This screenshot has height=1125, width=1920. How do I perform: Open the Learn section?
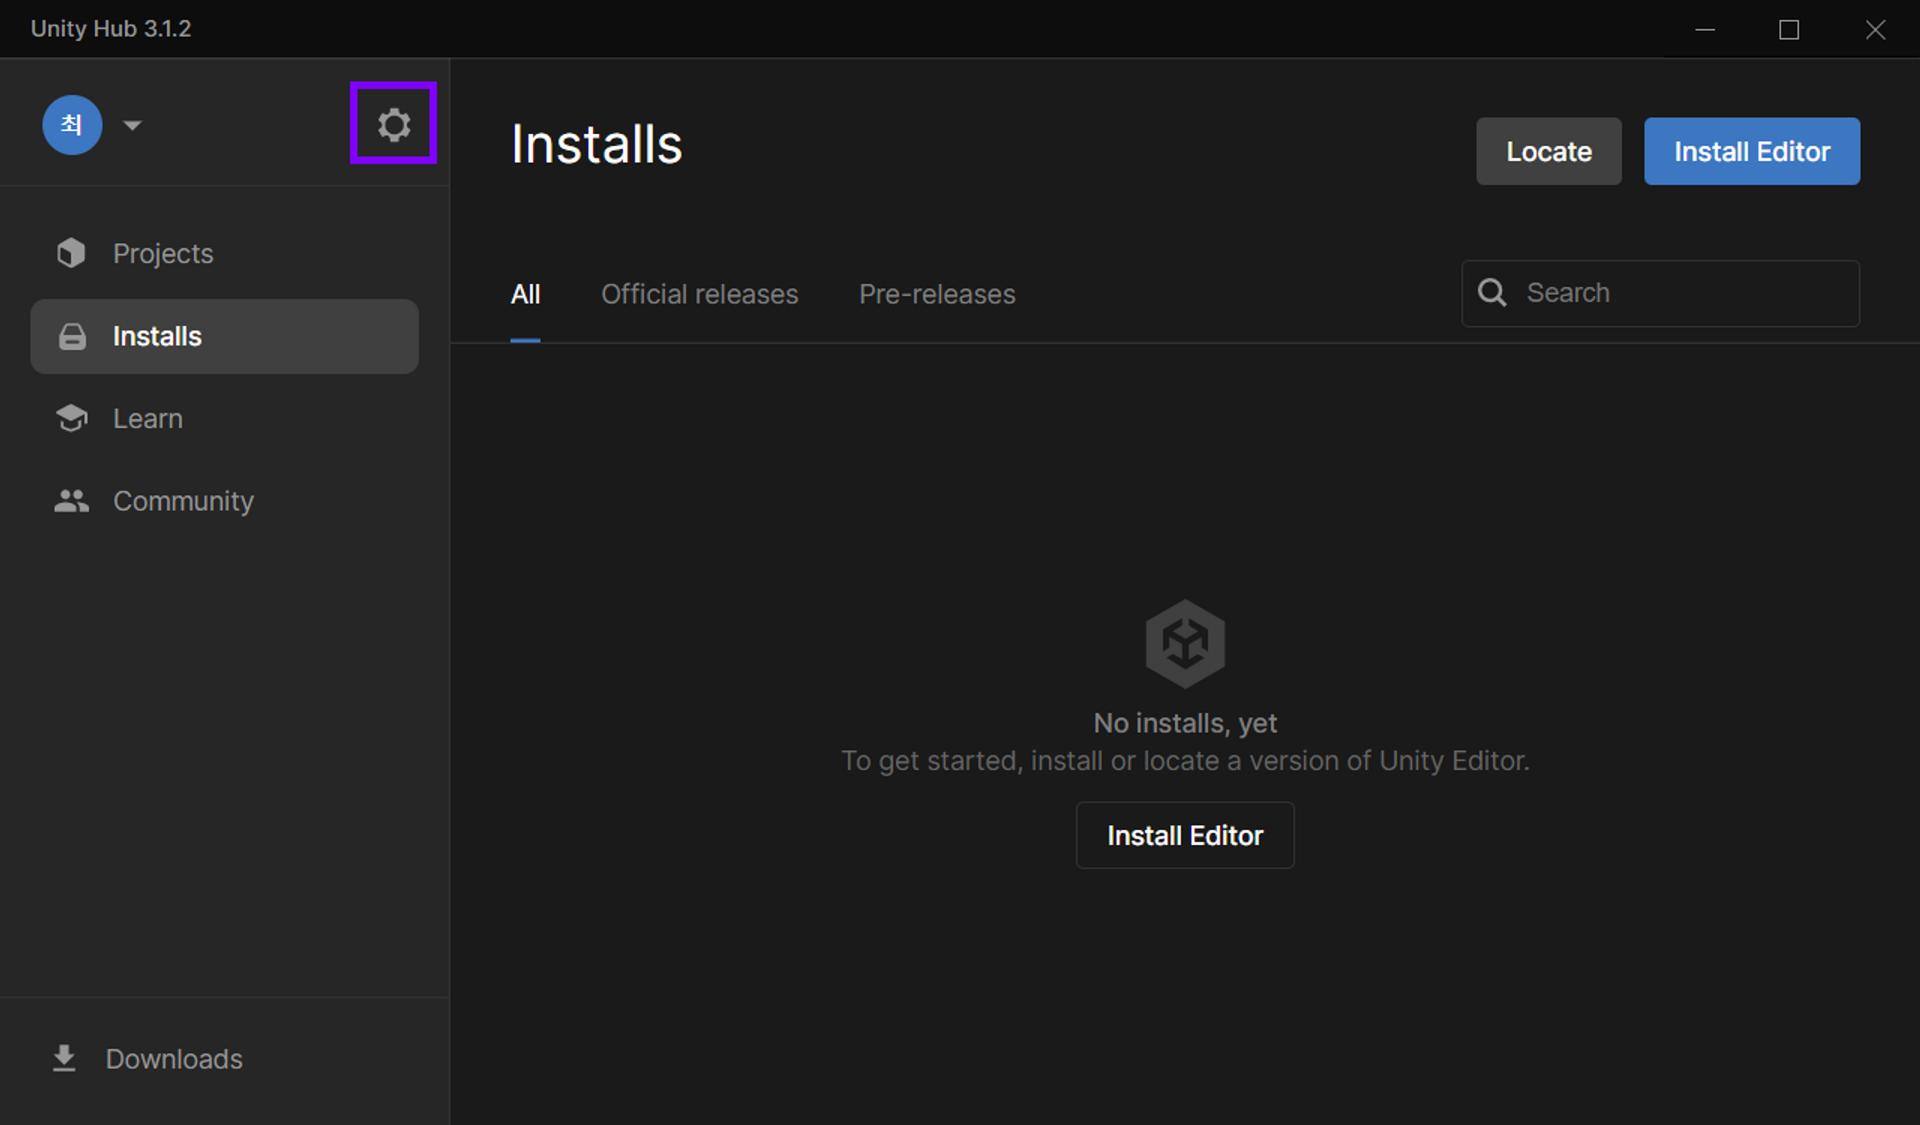click(x=225, y=418)
